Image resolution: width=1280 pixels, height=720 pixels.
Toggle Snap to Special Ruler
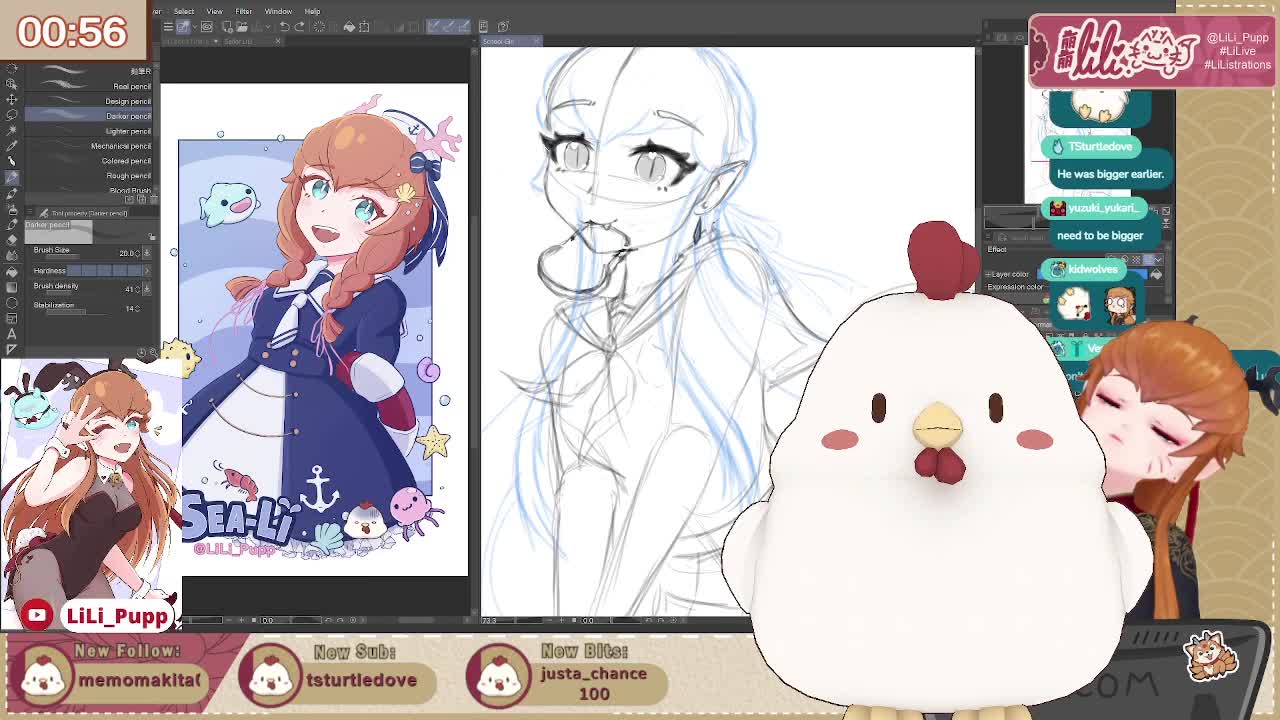tap(449, 27)
